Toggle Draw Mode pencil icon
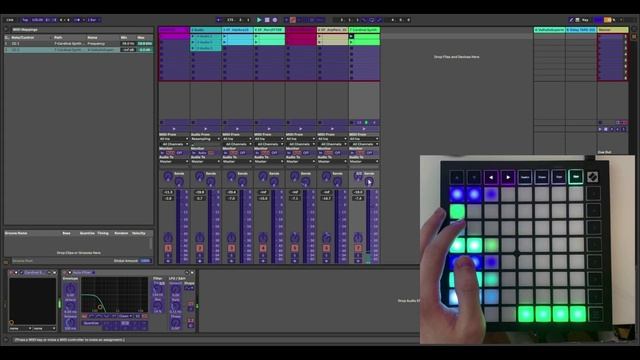The width and height of the screenshot is (640, 360). pos(571,20)
